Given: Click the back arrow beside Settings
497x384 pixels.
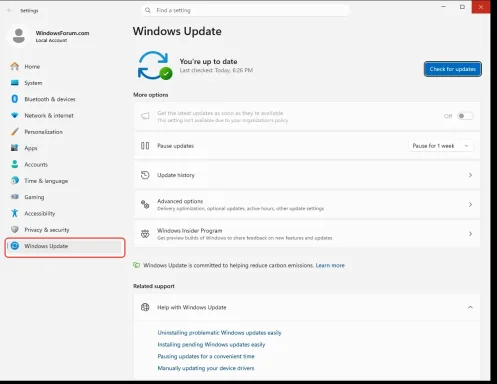Looking at the screenshot, I should pos(9,10).
